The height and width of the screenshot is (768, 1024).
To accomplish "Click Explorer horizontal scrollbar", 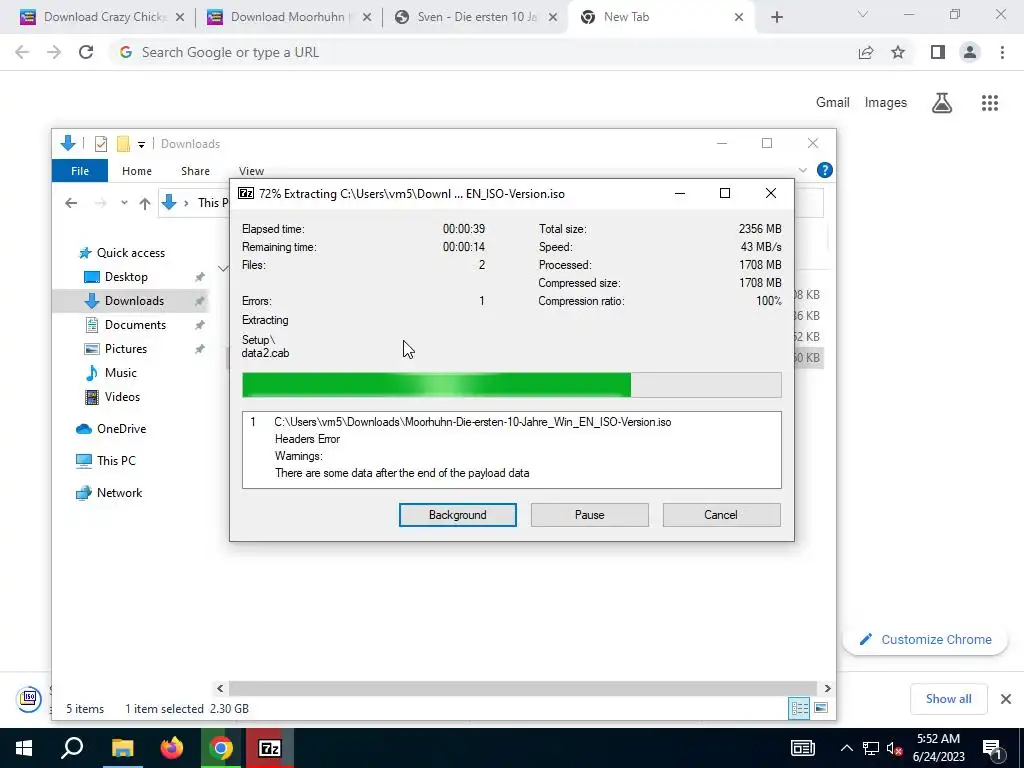I will (x=522, y=688).
